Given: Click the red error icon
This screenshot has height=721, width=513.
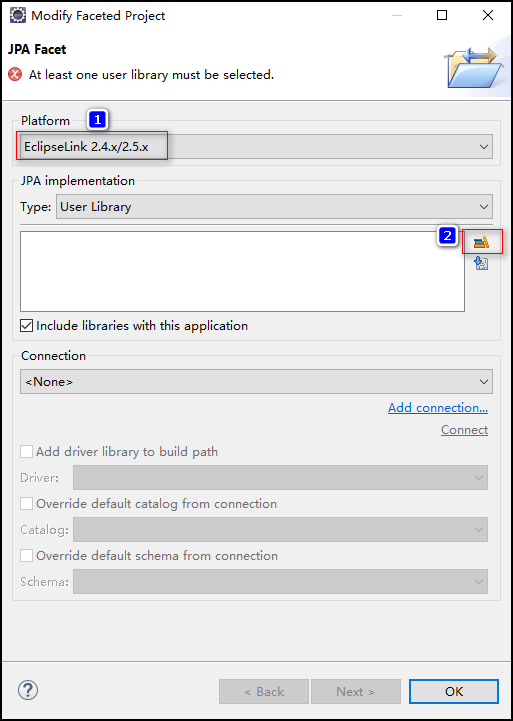Looking at the screenshot, I should coord(15,74).
